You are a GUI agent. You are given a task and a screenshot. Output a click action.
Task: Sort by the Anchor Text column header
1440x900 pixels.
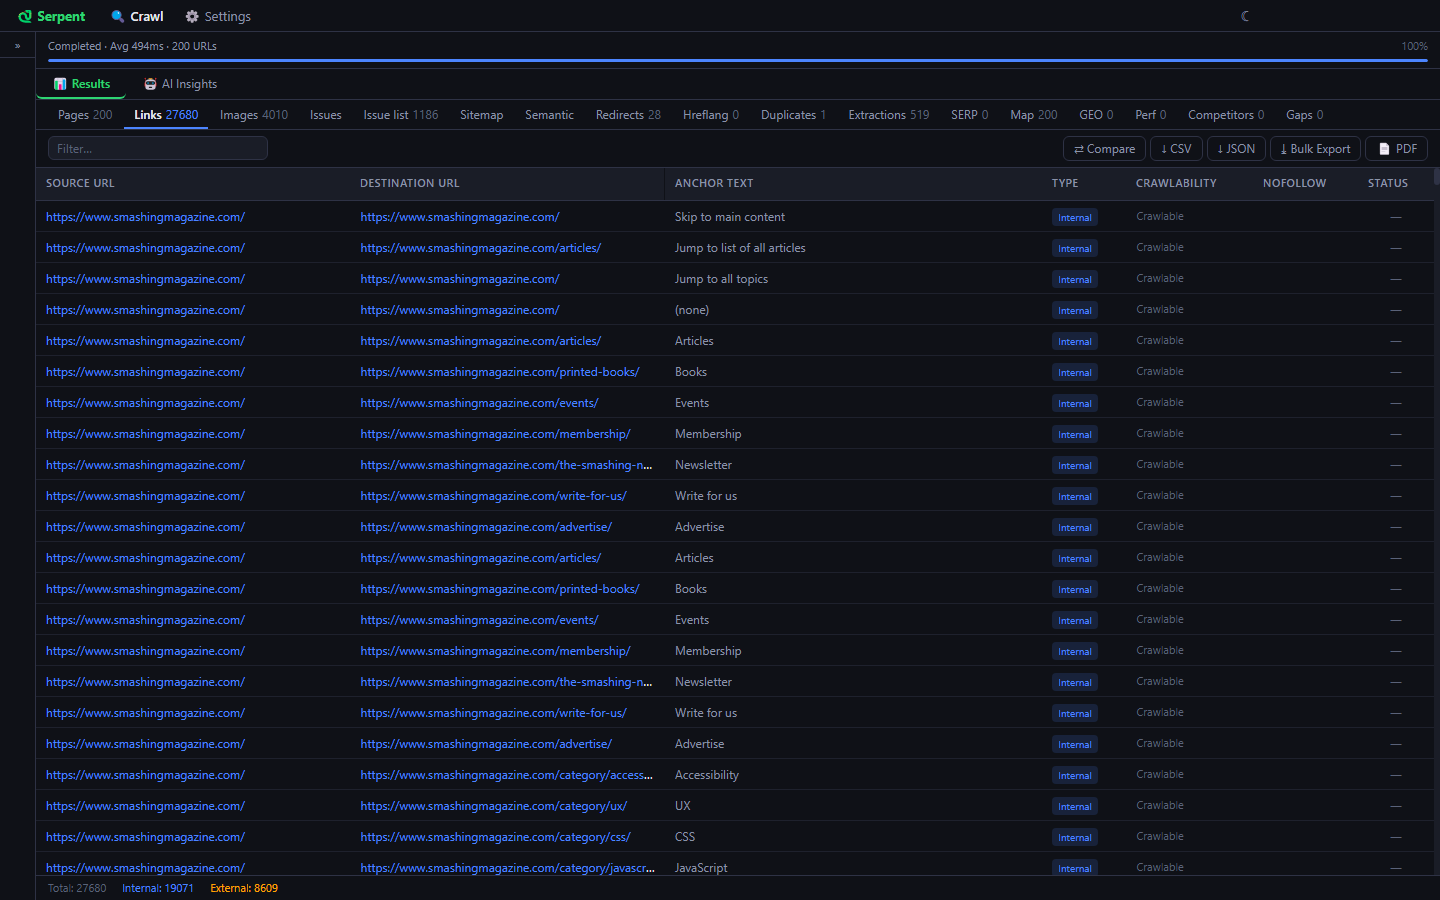[714, 183]
